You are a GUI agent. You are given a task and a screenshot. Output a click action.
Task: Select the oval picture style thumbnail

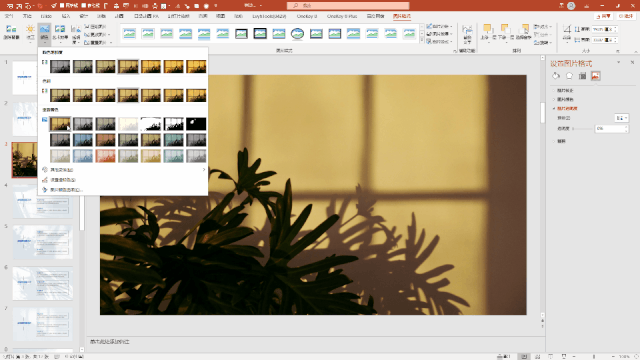(297, 33)
